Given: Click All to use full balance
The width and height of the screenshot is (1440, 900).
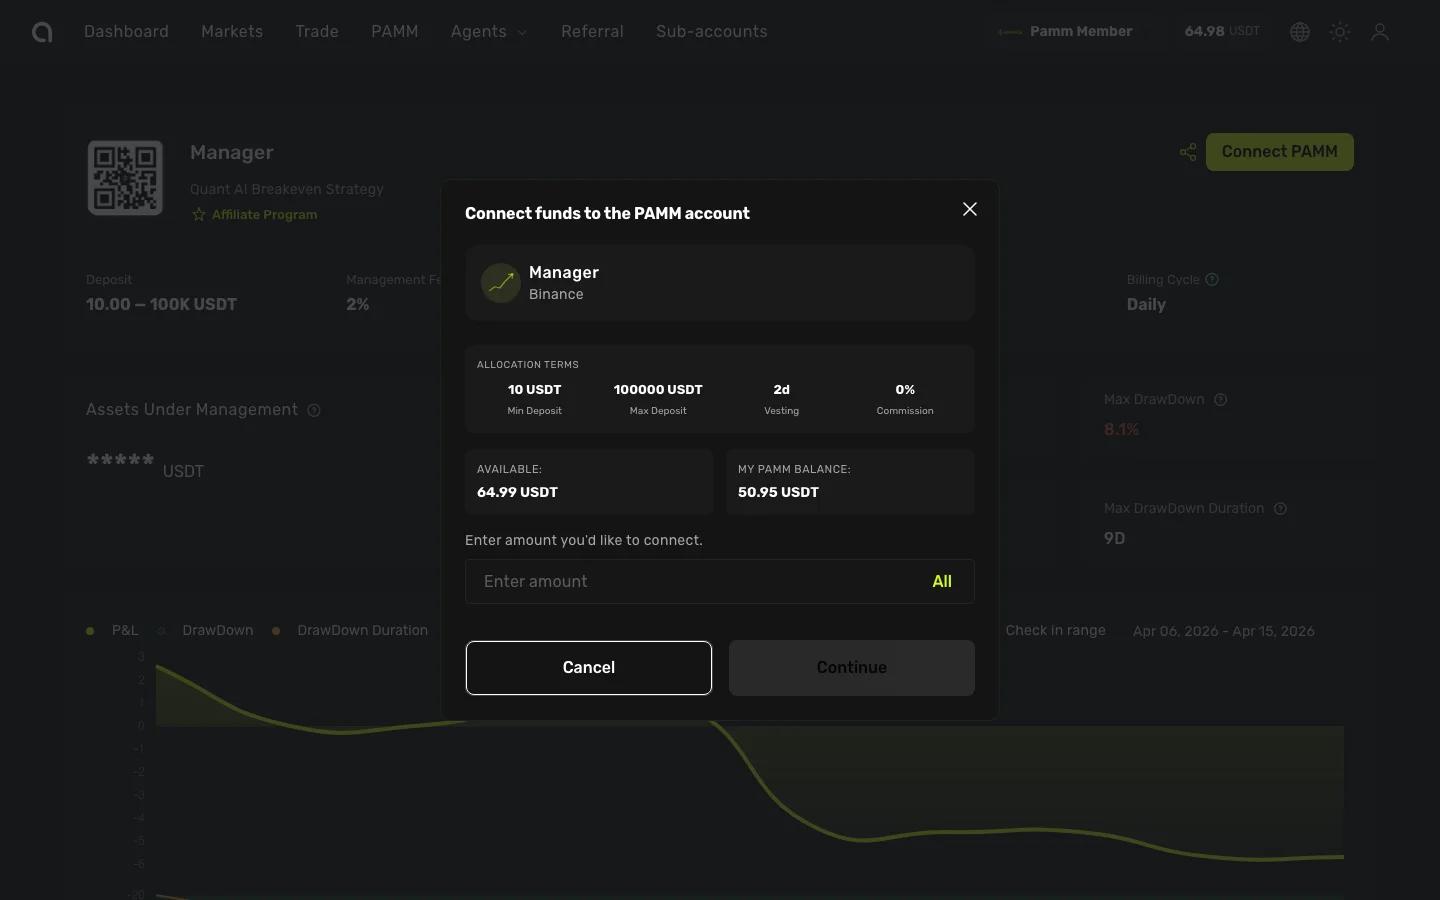Looking at the screenshot, I should click(x=941, y=582).
